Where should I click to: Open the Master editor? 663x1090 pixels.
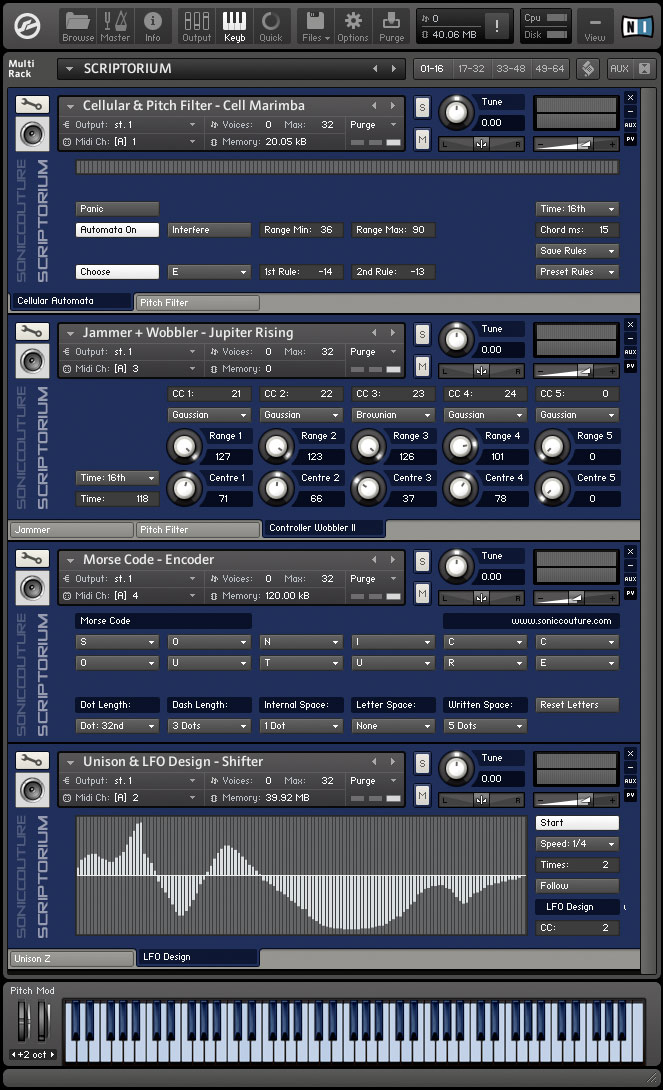(x=115, y=26)
